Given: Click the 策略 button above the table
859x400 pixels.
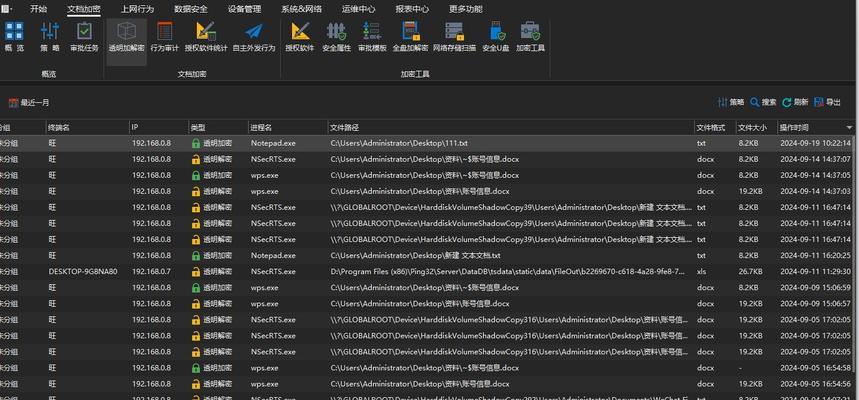Looking at the screenshot, I should point(731,102).
